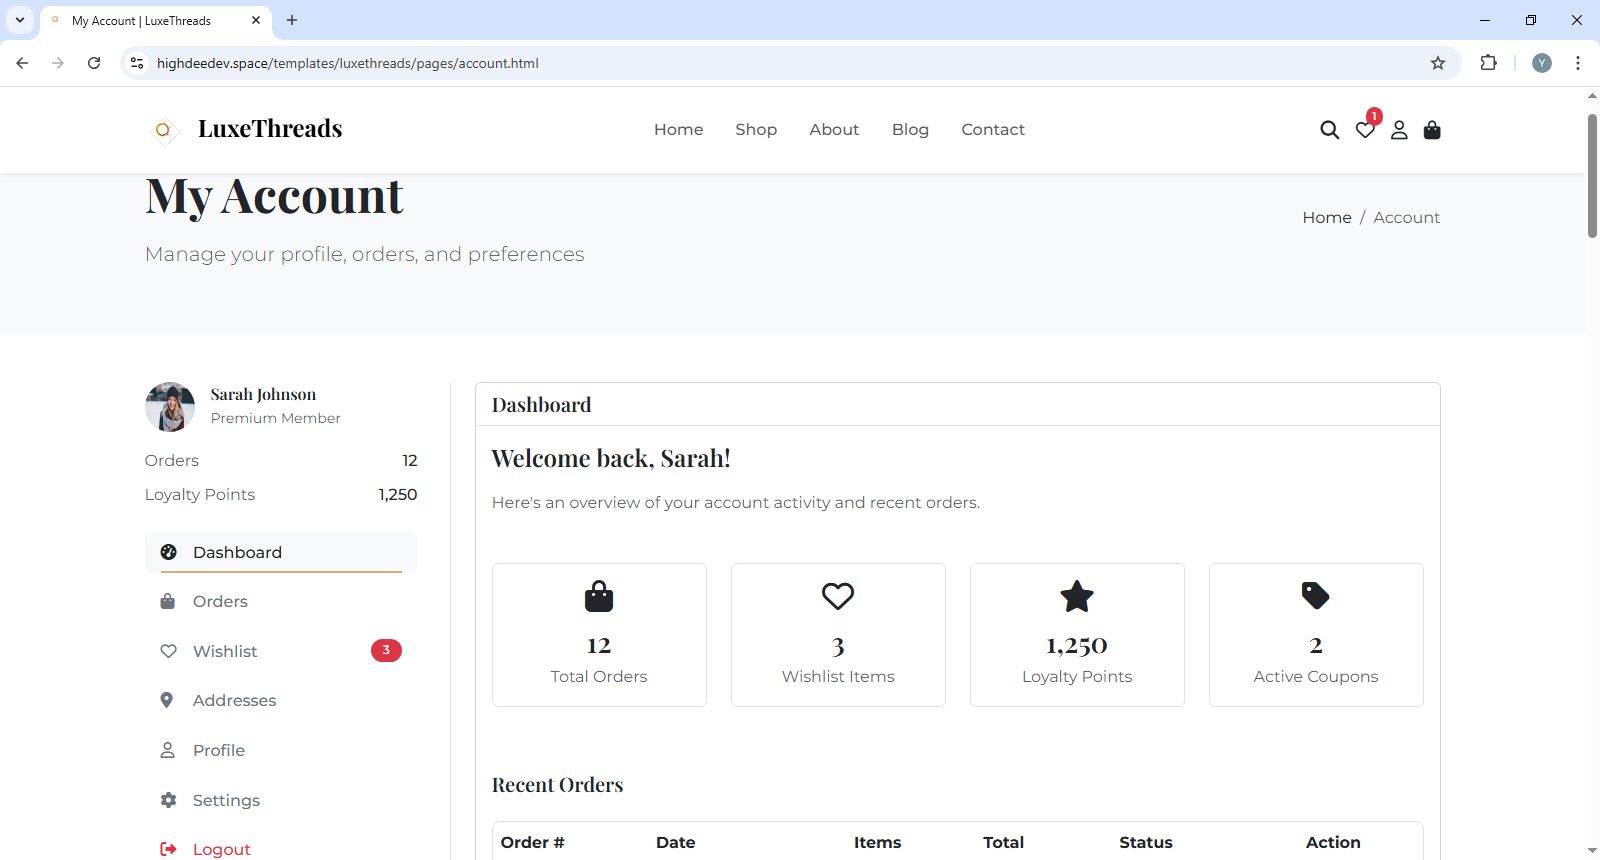Open the shopping bag cart icon
Viewport: 1600px width, 860px height.
pyautogui.click(x=1432, y=130)
